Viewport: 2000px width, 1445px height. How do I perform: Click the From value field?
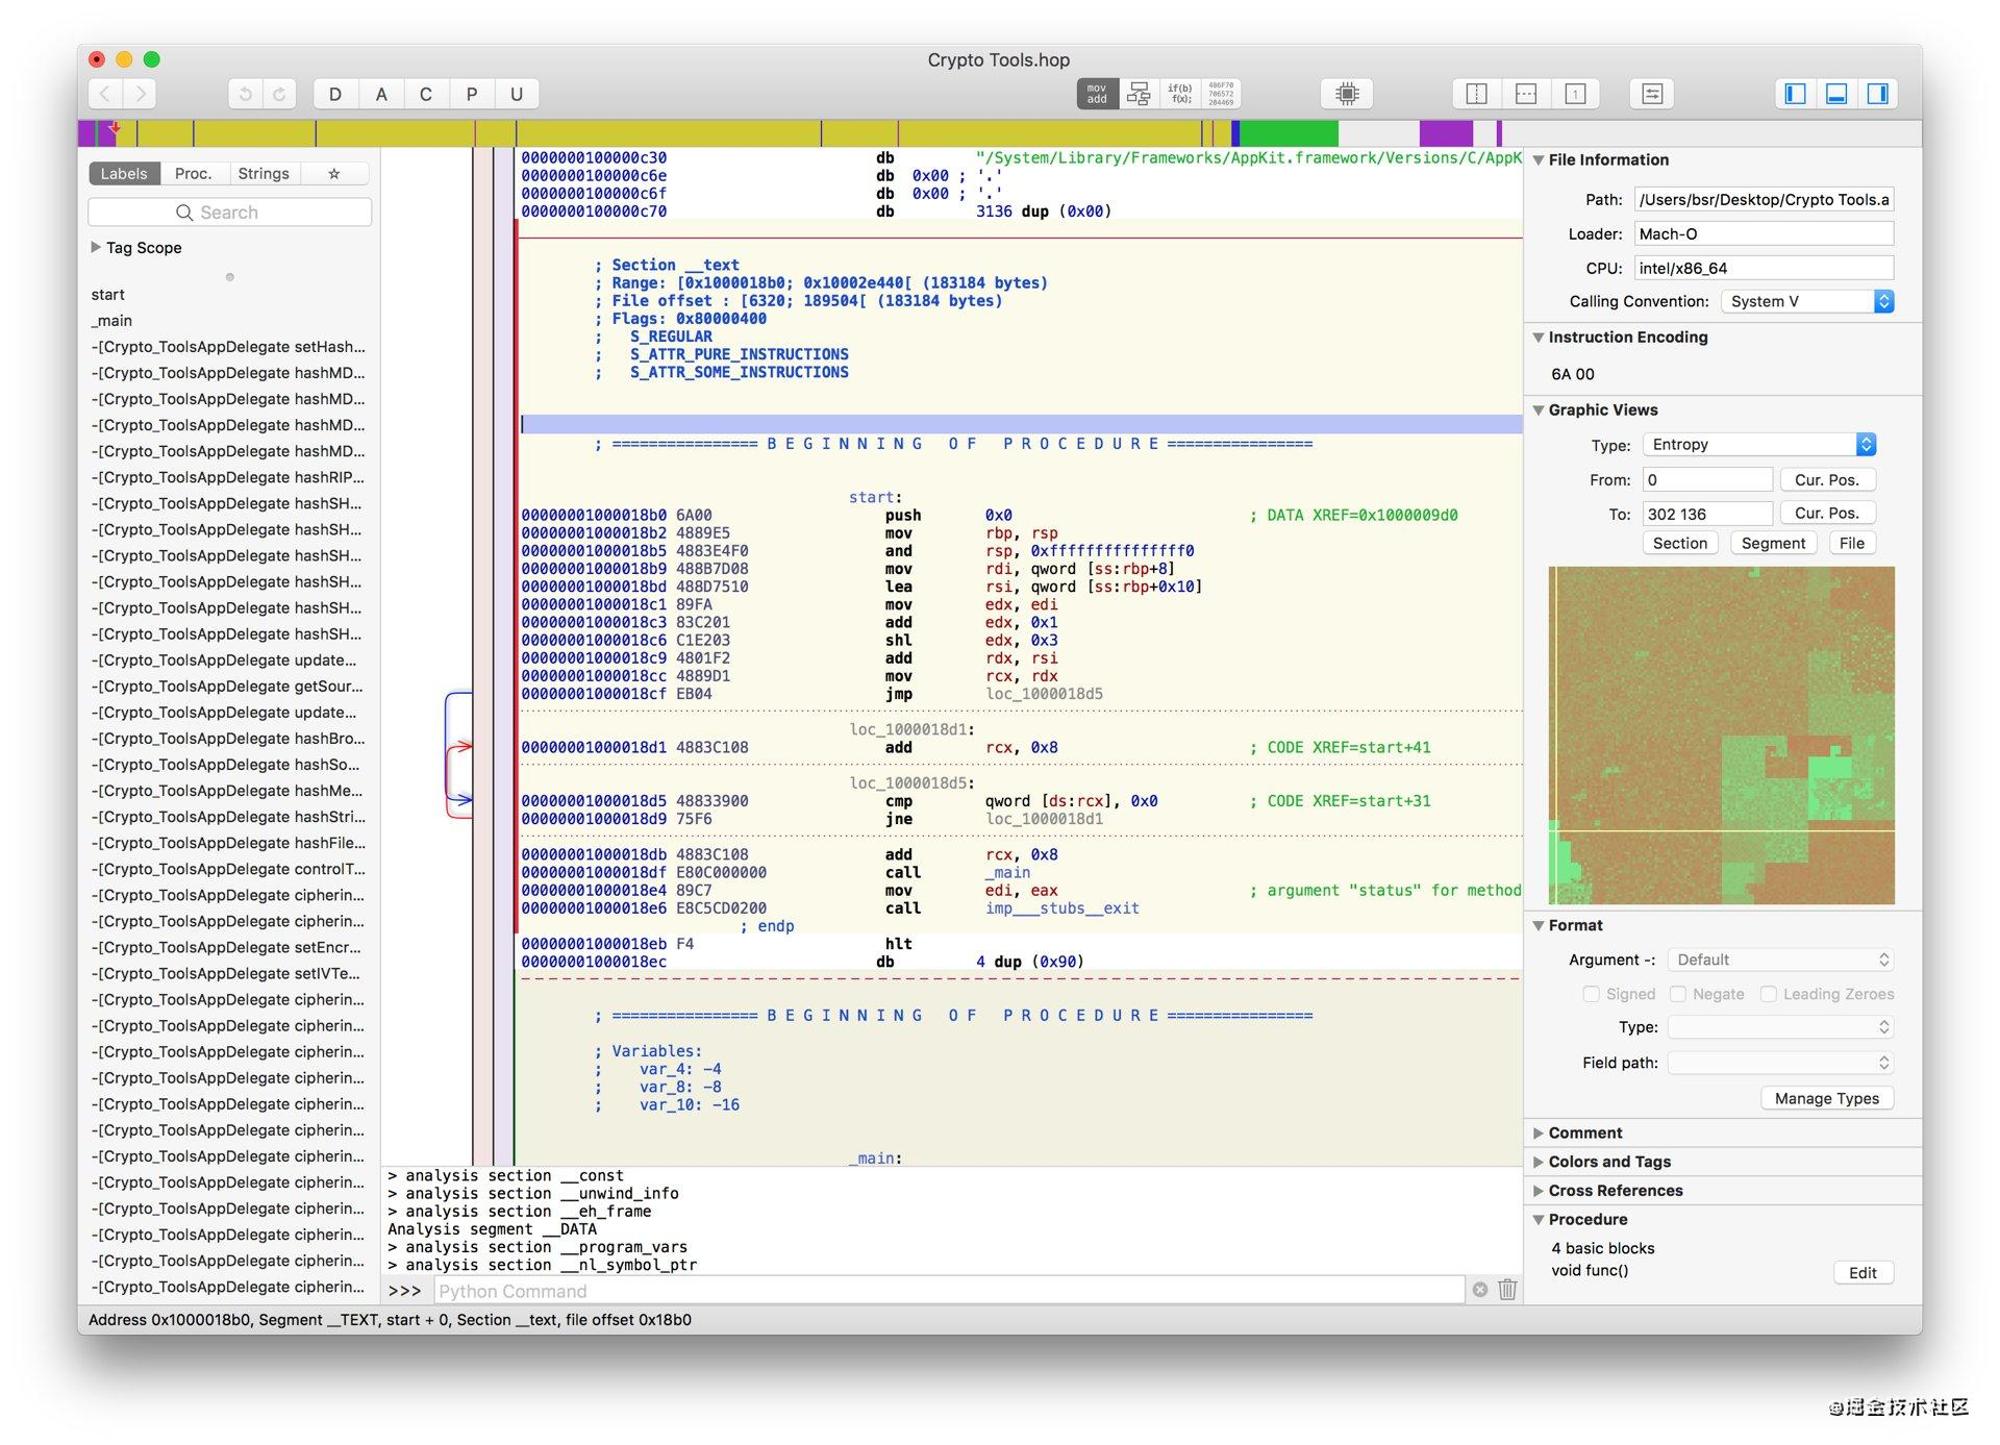tap(1707, 480)
